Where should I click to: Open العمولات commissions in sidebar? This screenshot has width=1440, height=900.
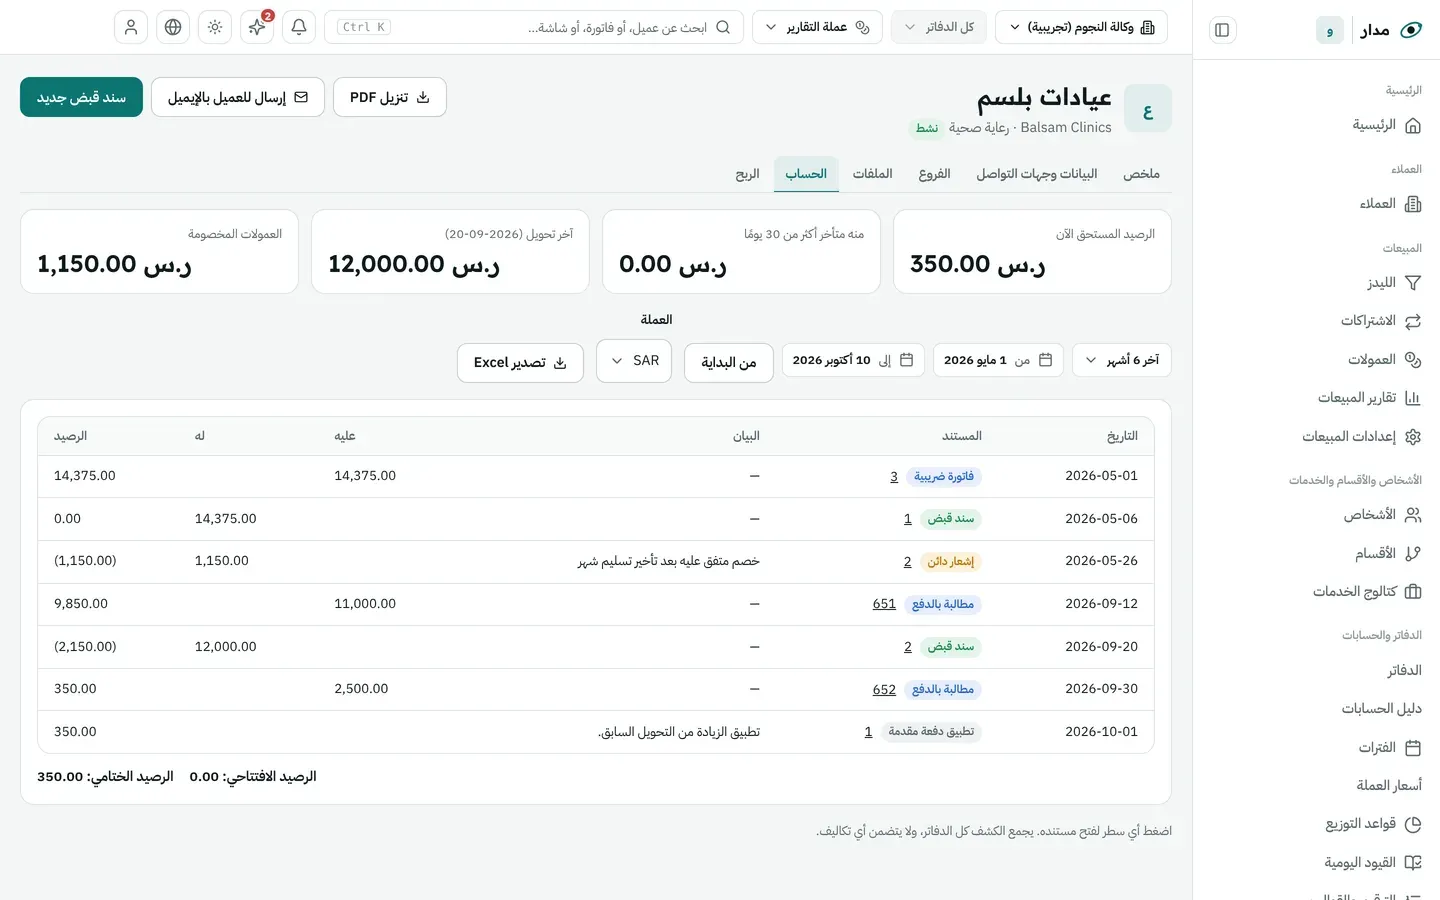tap(1384, 360)
